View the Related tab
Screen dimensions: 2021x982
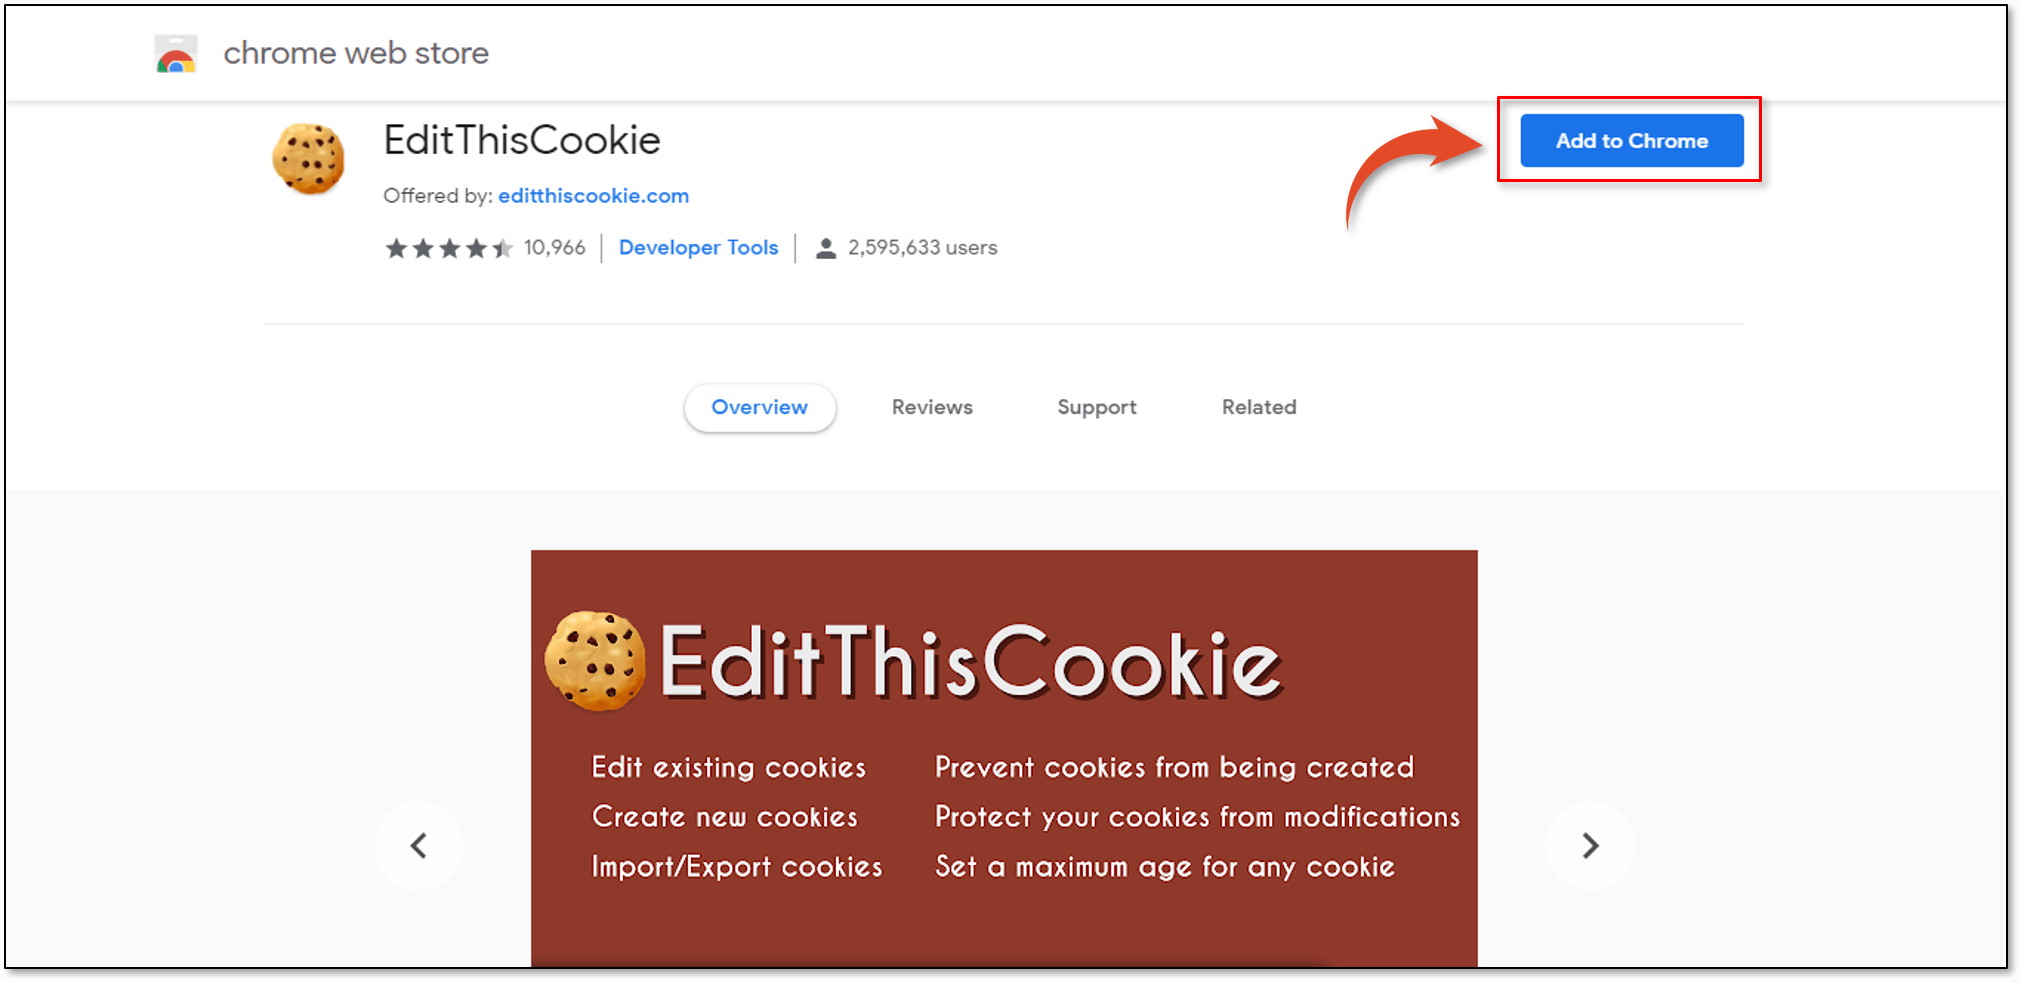(1259, 407)
